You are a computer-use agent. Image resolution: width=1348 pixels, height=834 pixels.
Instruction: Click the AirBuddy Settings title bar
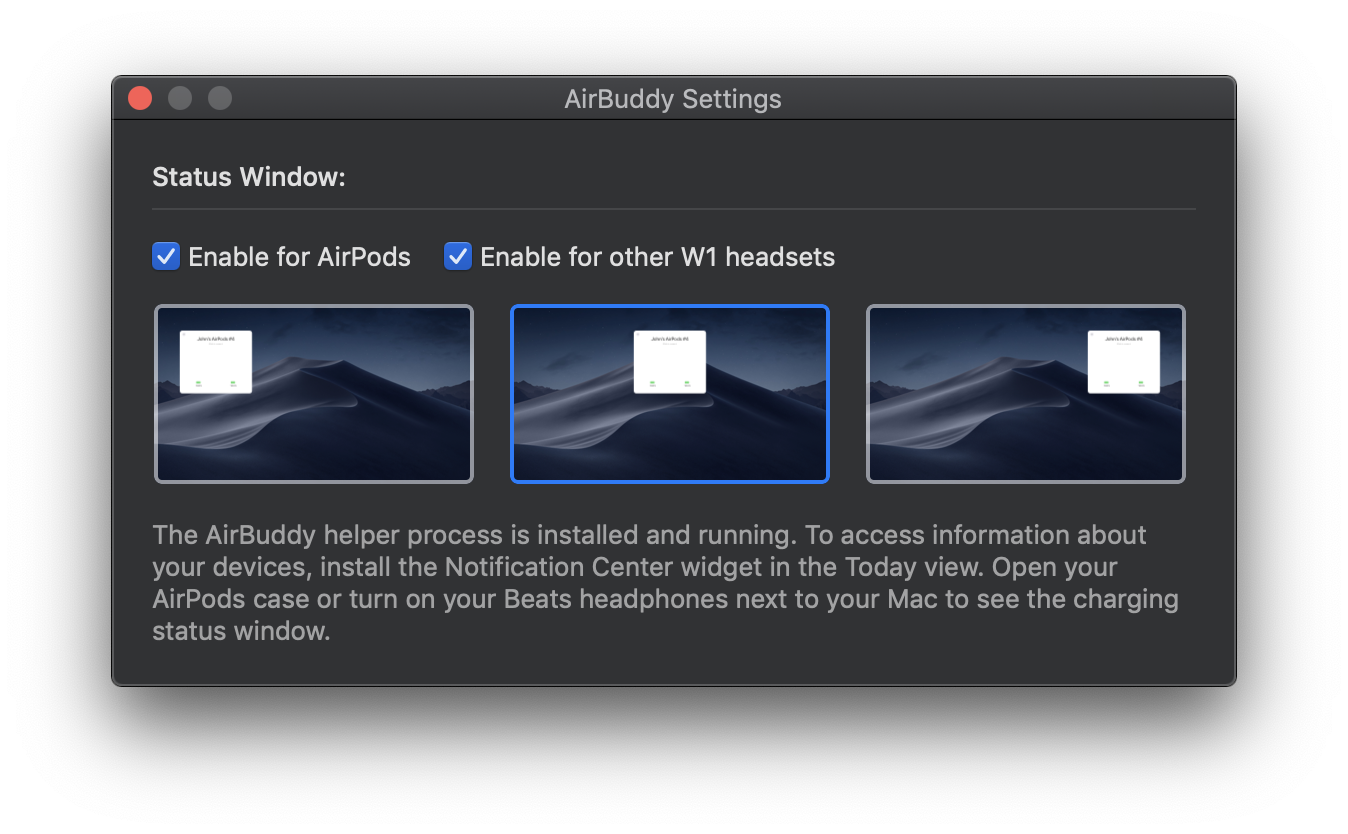pyautogui.click(x=672, y=98)
